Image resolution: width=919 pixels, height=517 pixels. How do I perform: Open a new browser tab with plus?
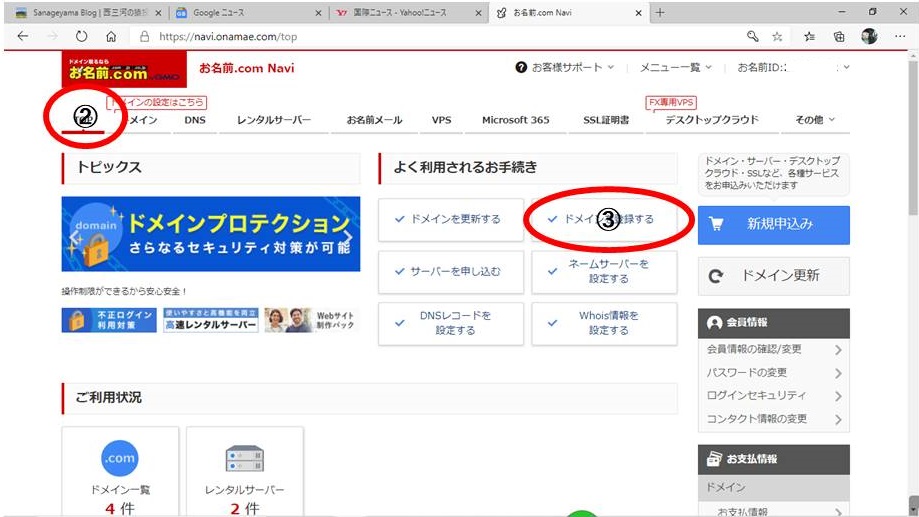660,12
